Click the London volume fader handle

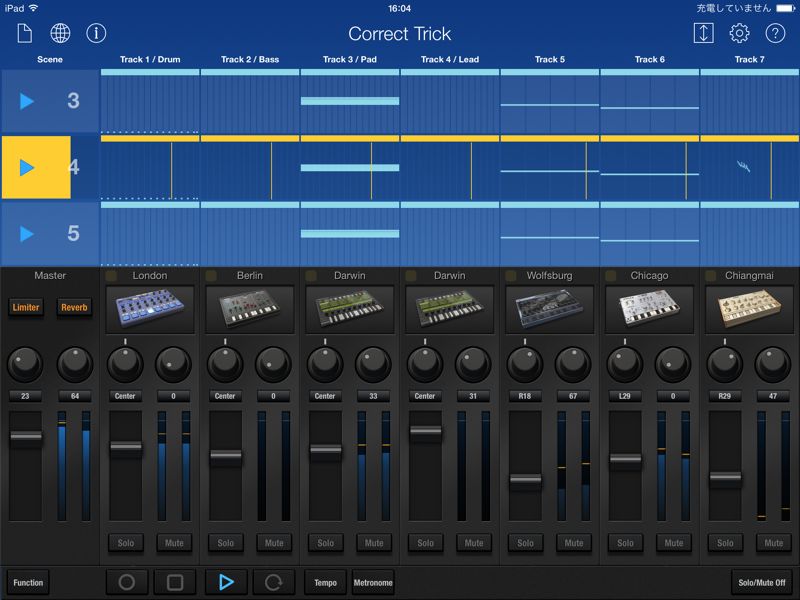tap(126, 447)
